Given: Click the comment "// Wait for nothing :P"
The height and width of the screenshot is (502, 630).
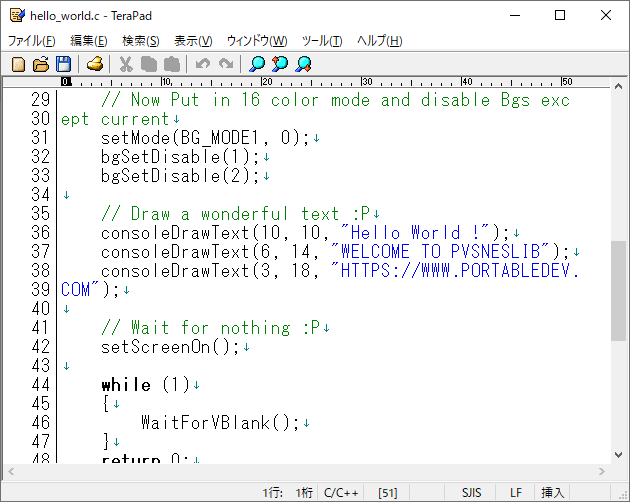Looking at the screenshot, I should (210, 328).
